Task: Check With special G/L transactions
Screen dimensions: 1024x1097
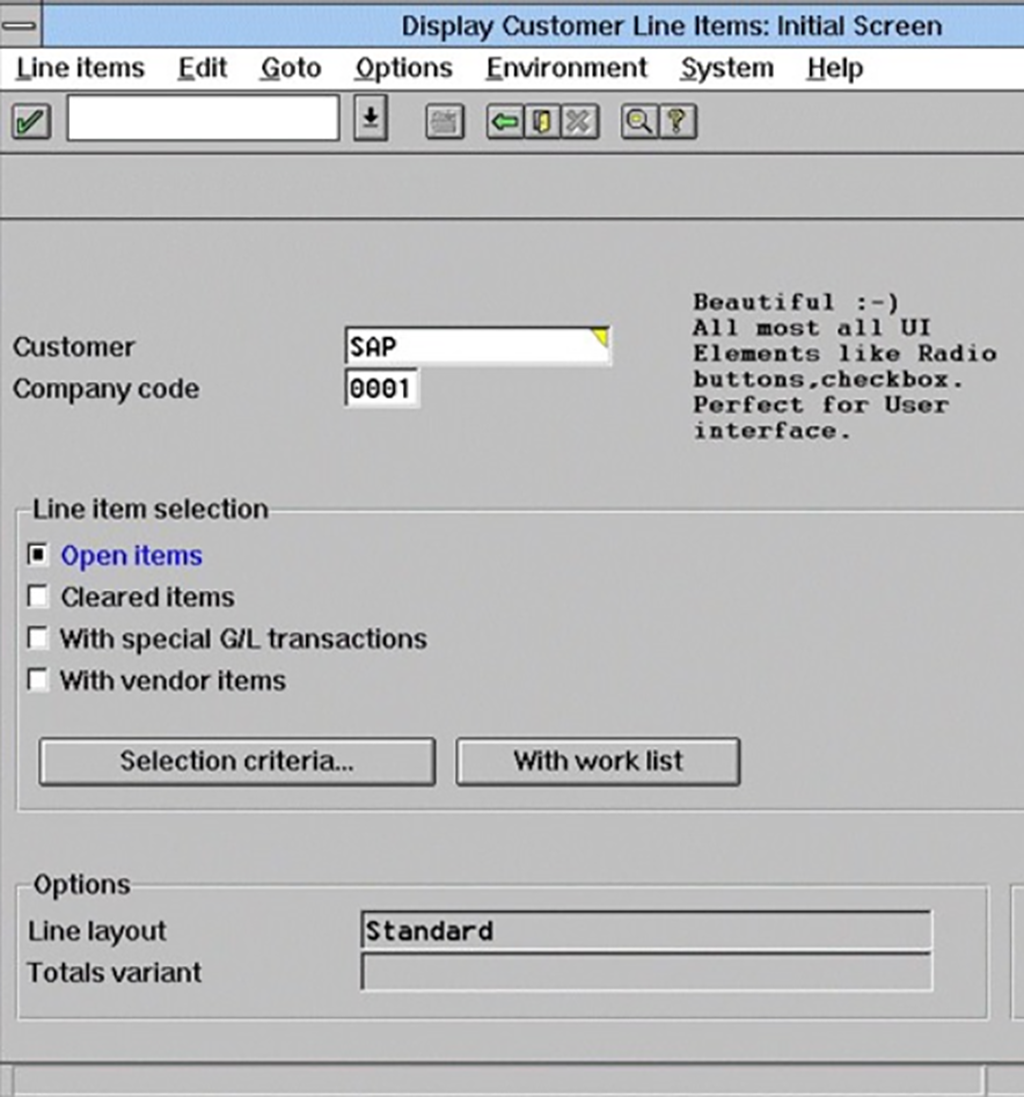Action: click(x=38, y=639)
